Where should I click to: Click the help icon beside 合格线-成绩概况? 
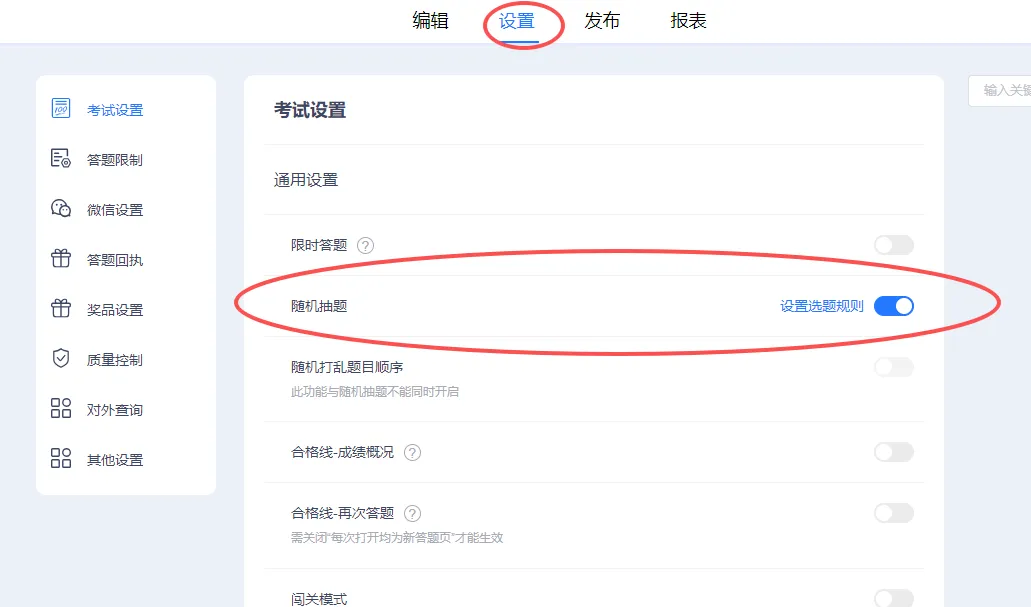(412, 453)
